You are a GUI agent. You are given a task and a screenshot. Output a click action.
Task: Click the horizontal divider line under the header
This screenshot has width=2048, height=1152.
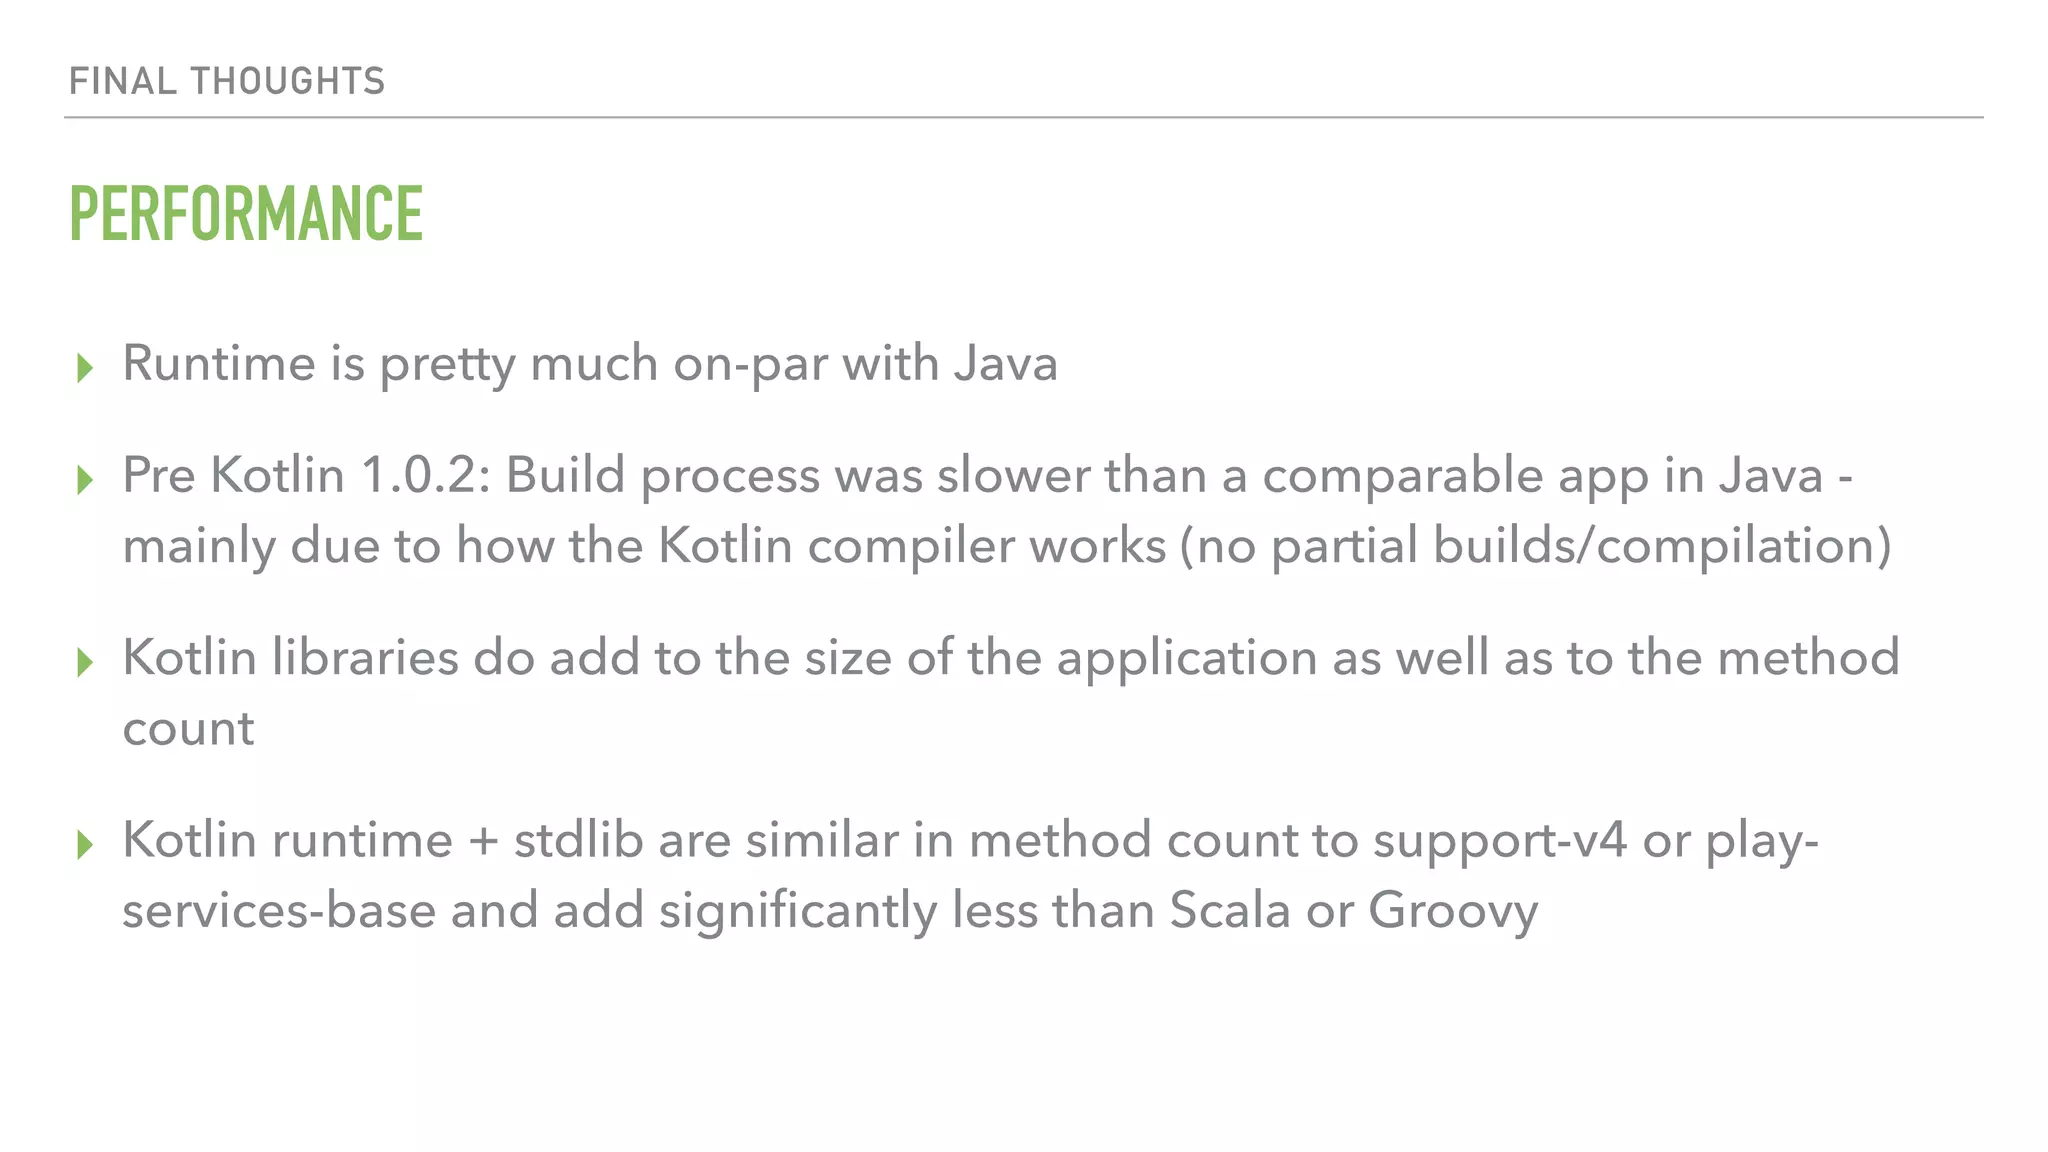pos(1023,118)
